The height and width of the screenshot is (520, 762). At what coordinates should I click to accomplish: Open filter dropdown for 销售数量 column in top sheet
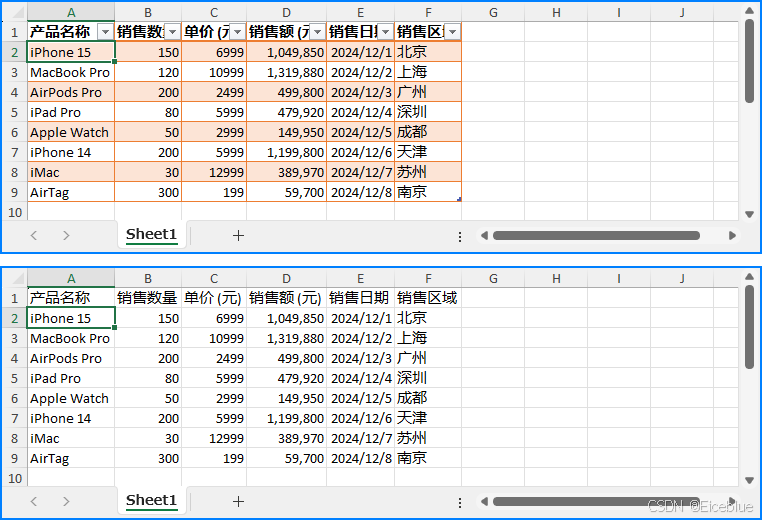(x=173, y=32)
